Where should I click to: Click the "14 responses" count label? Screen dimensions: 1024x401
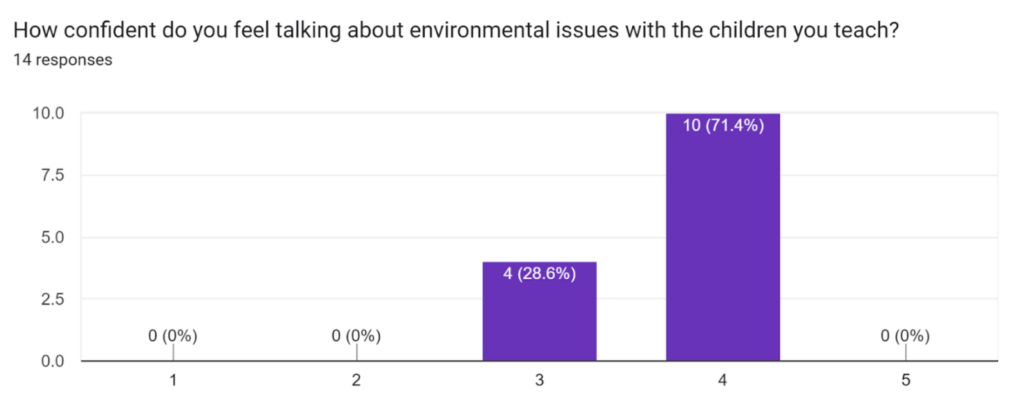point(62,60)
